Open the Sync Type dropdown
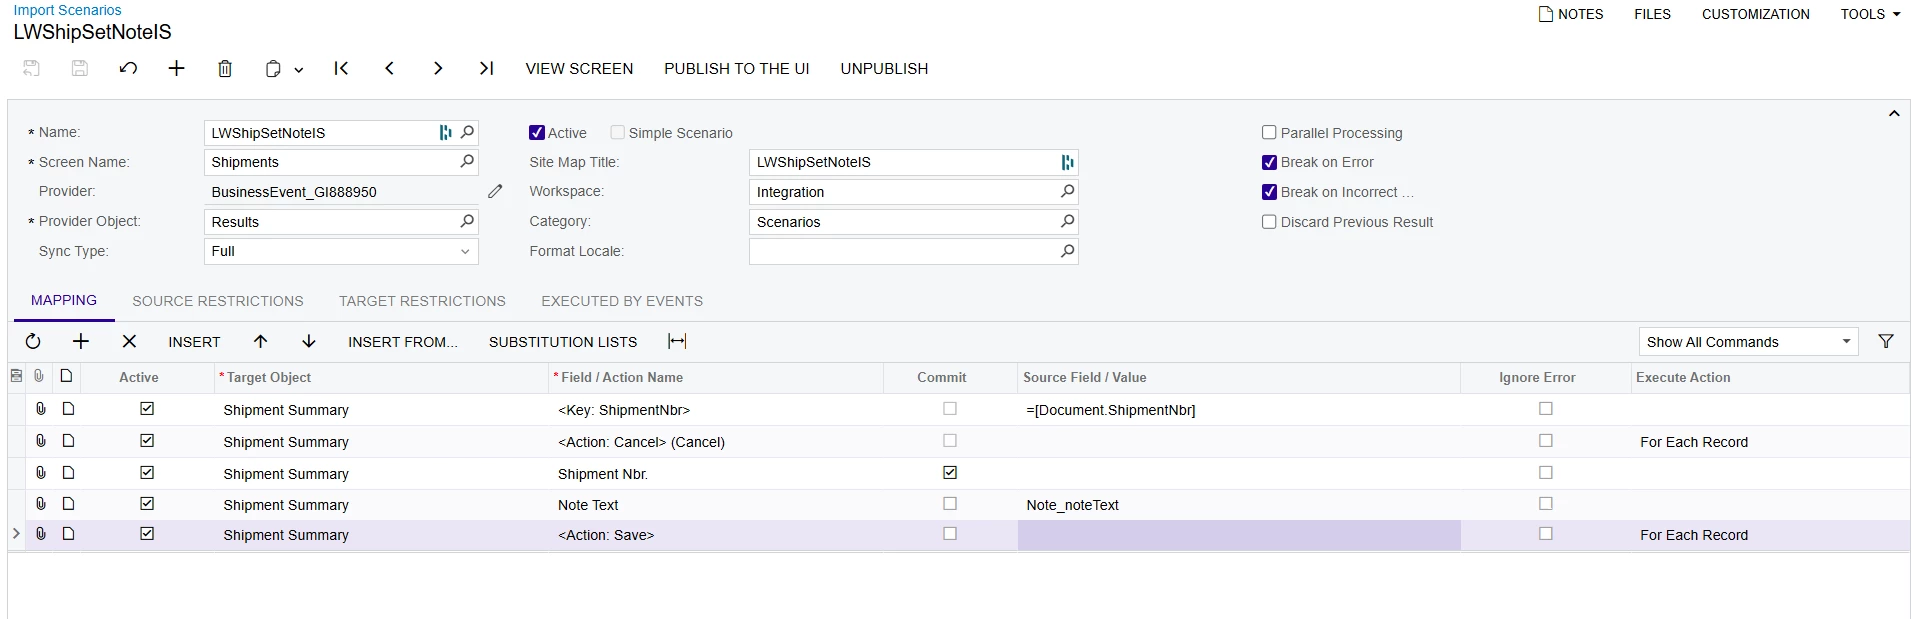Screen dimensions: 1911x619 pyautogui.click(x=341, y=252)
